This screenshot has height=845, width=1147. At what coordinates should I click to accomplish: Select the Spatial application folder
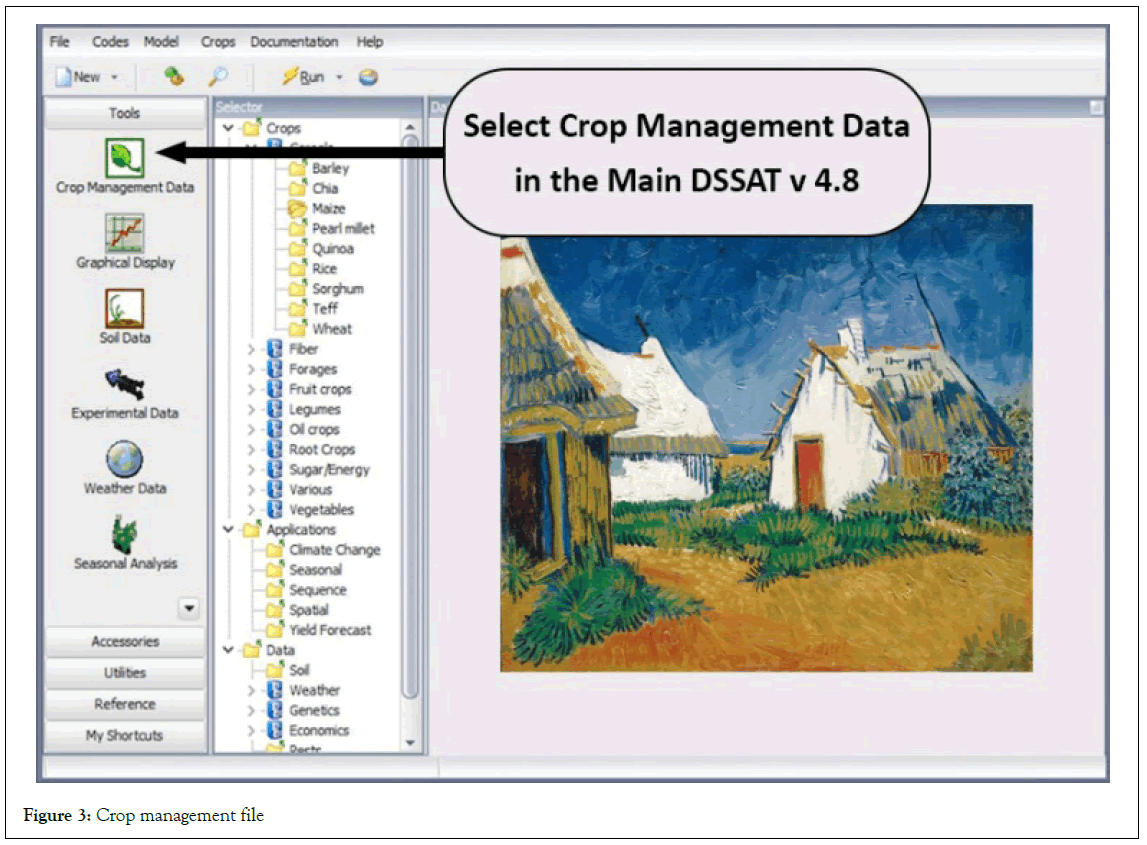pyautogui.click(x=298, y=611)
